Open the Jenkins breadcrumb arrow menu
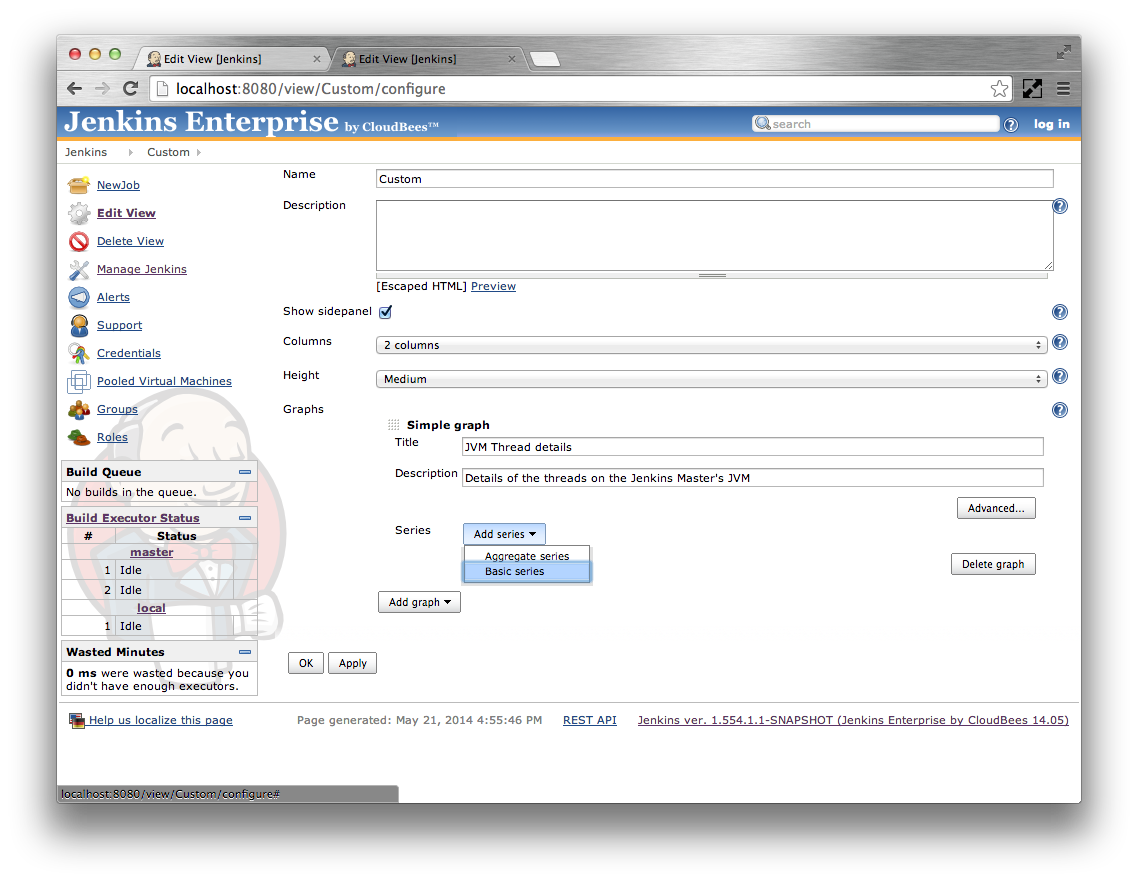This screenshot has height=882, width=1138. click(131, 152)
